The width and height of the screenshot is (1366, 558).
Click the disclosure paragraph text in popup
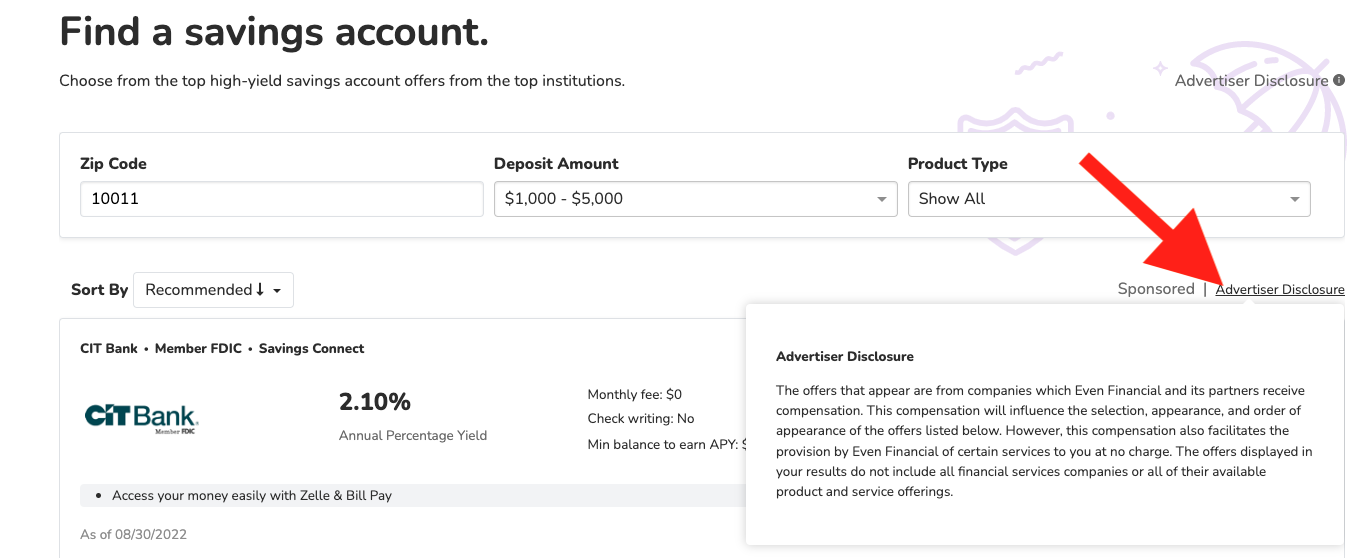click(x=1043, y=441)
